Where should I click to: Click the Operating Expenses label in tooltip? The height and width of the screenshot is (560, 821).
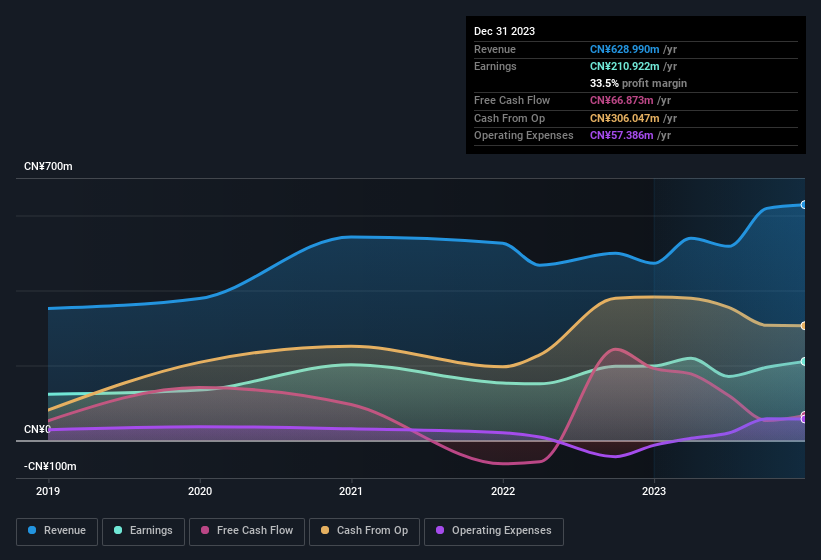point(524,136)
